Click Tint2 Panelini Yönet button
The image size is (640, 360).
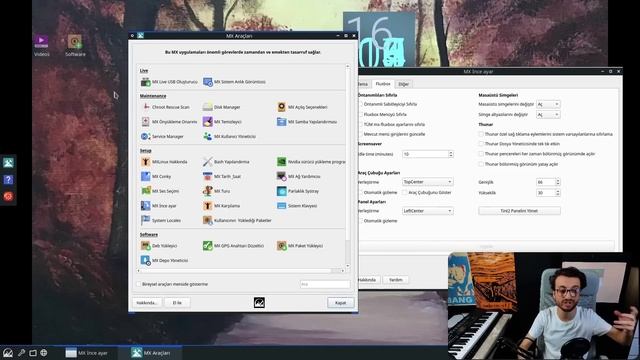519,211
